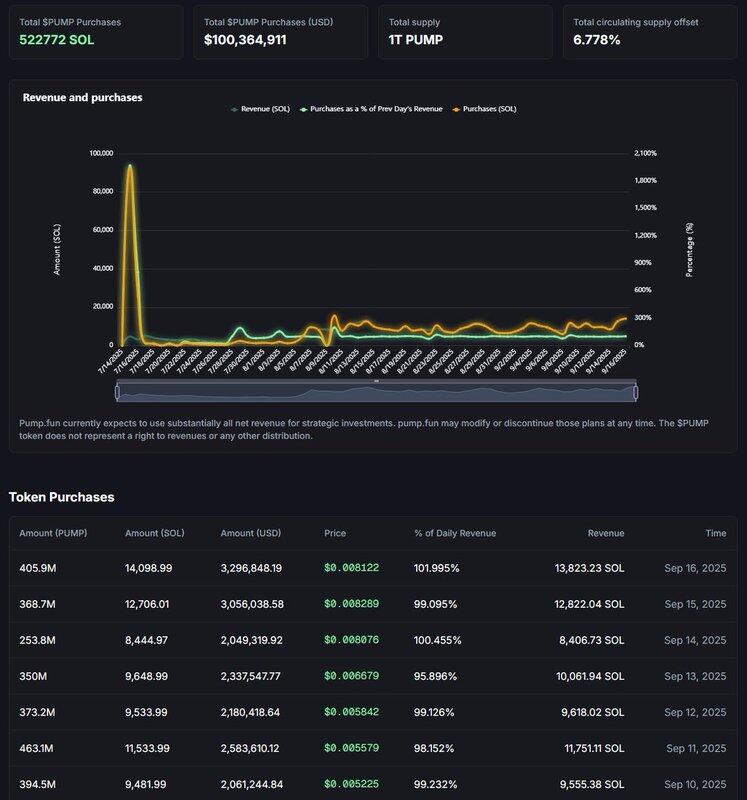The height and width of the screenshot is (800, 747).
Task: Click the Sep 16, 2025 date cell
Action: pyautogui.click(x=695, y=568)
